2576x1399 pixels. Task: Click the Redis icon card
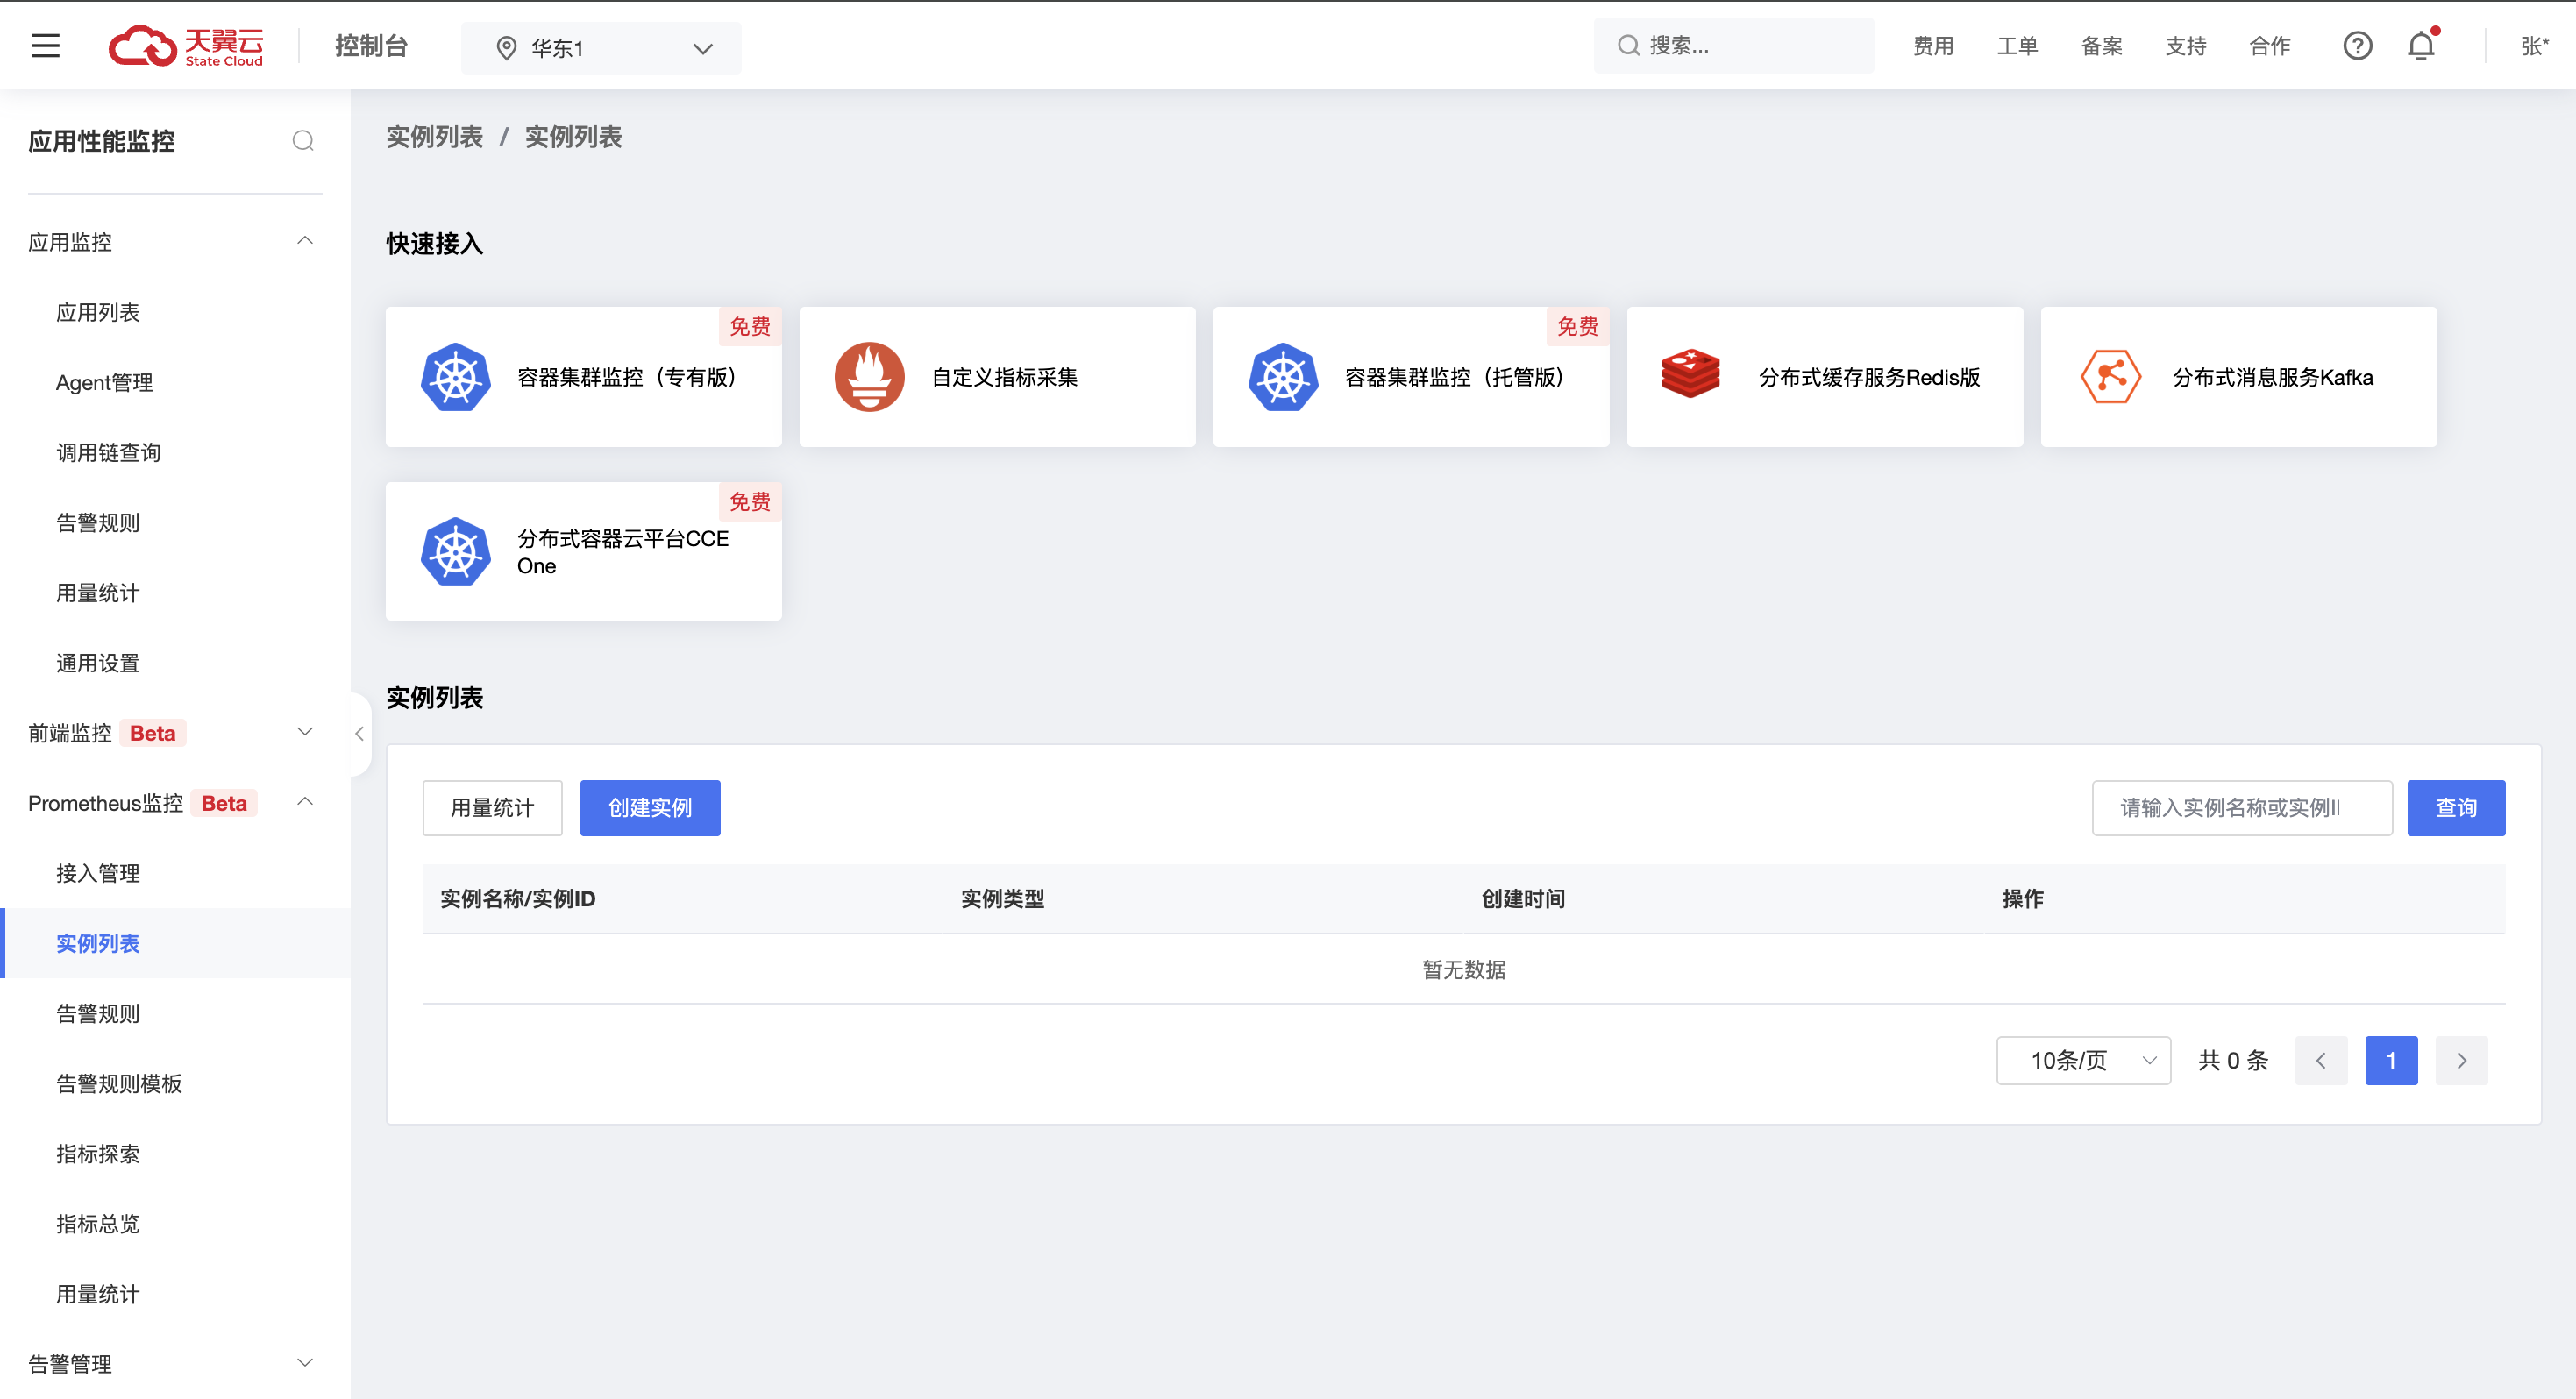[1690, 373]
